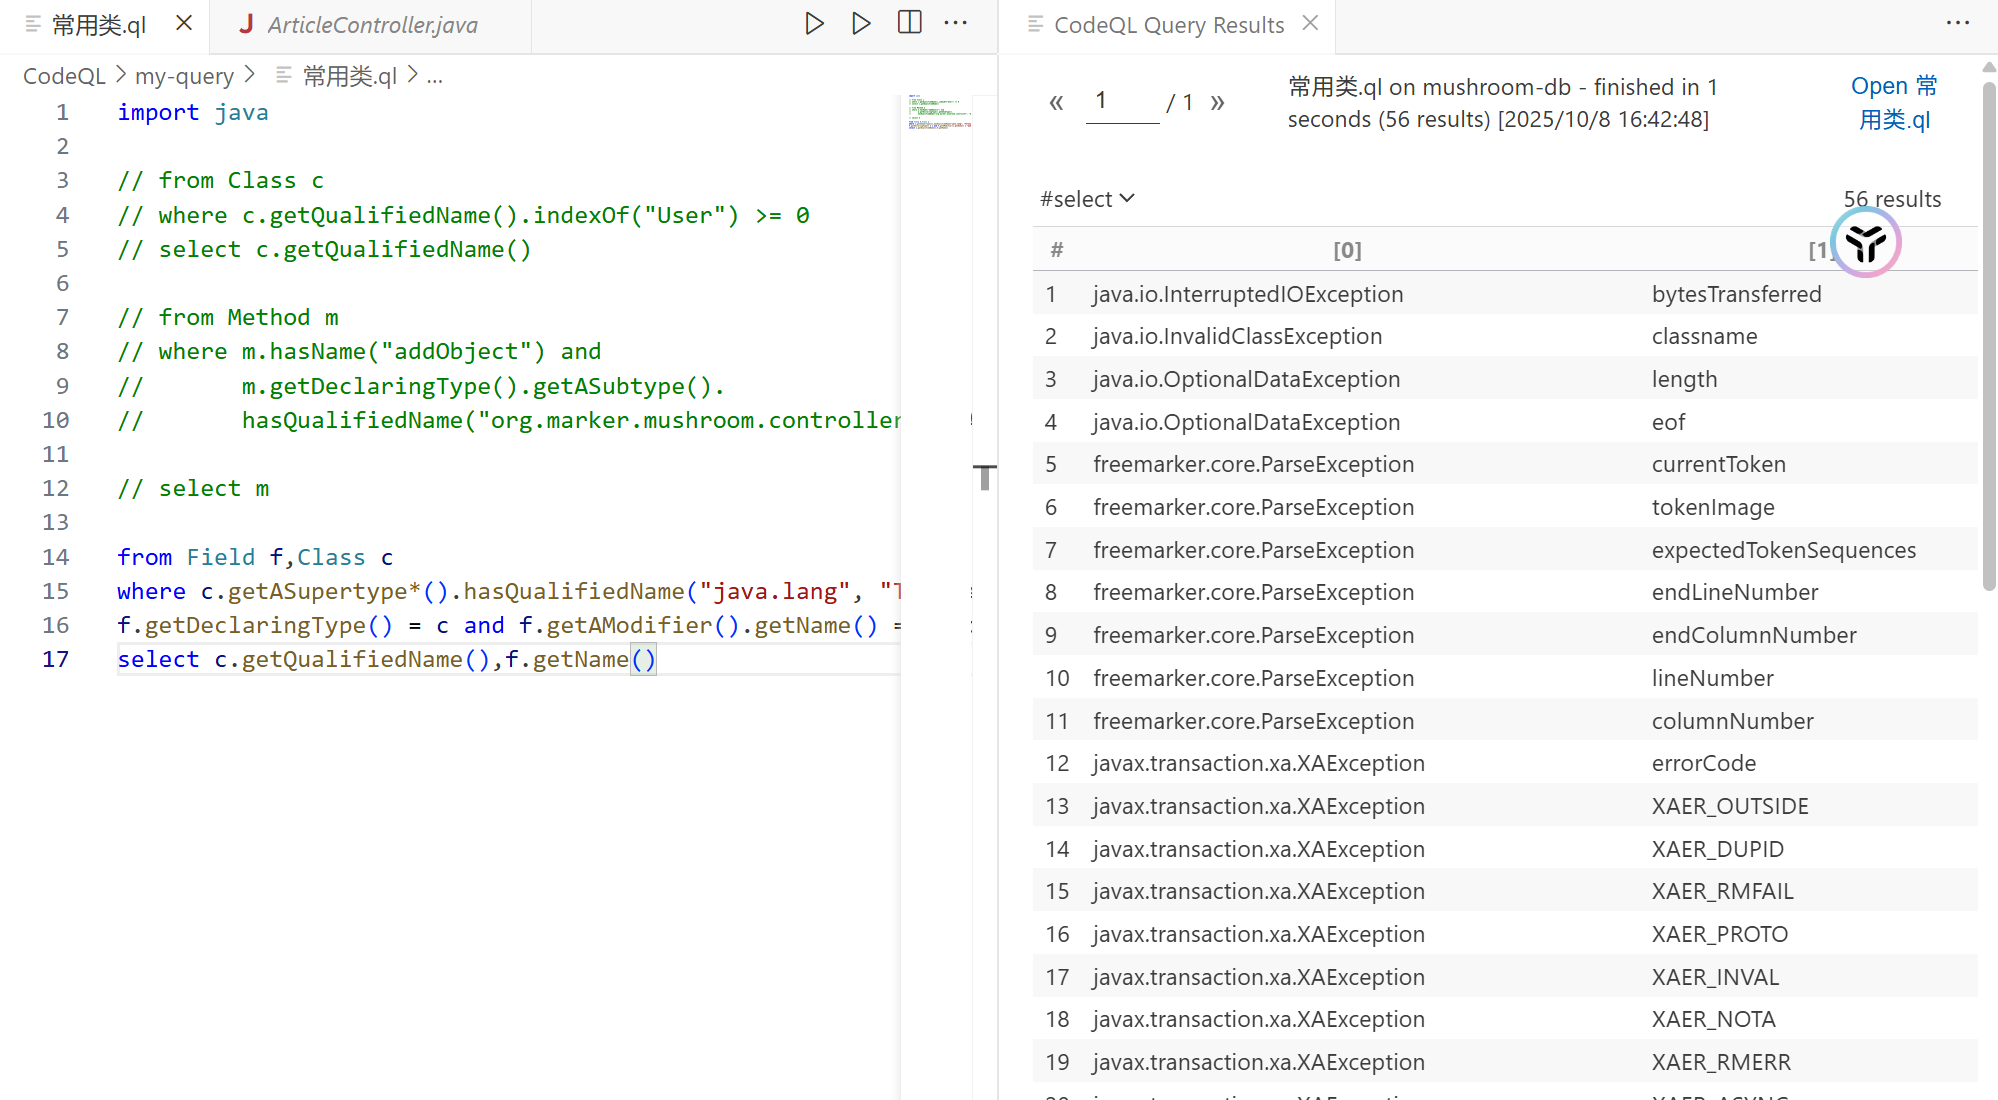Split the editor with the split icon
This screenshot has width=1998, height=1100.
pyautogui.click(x=909, y=23)
